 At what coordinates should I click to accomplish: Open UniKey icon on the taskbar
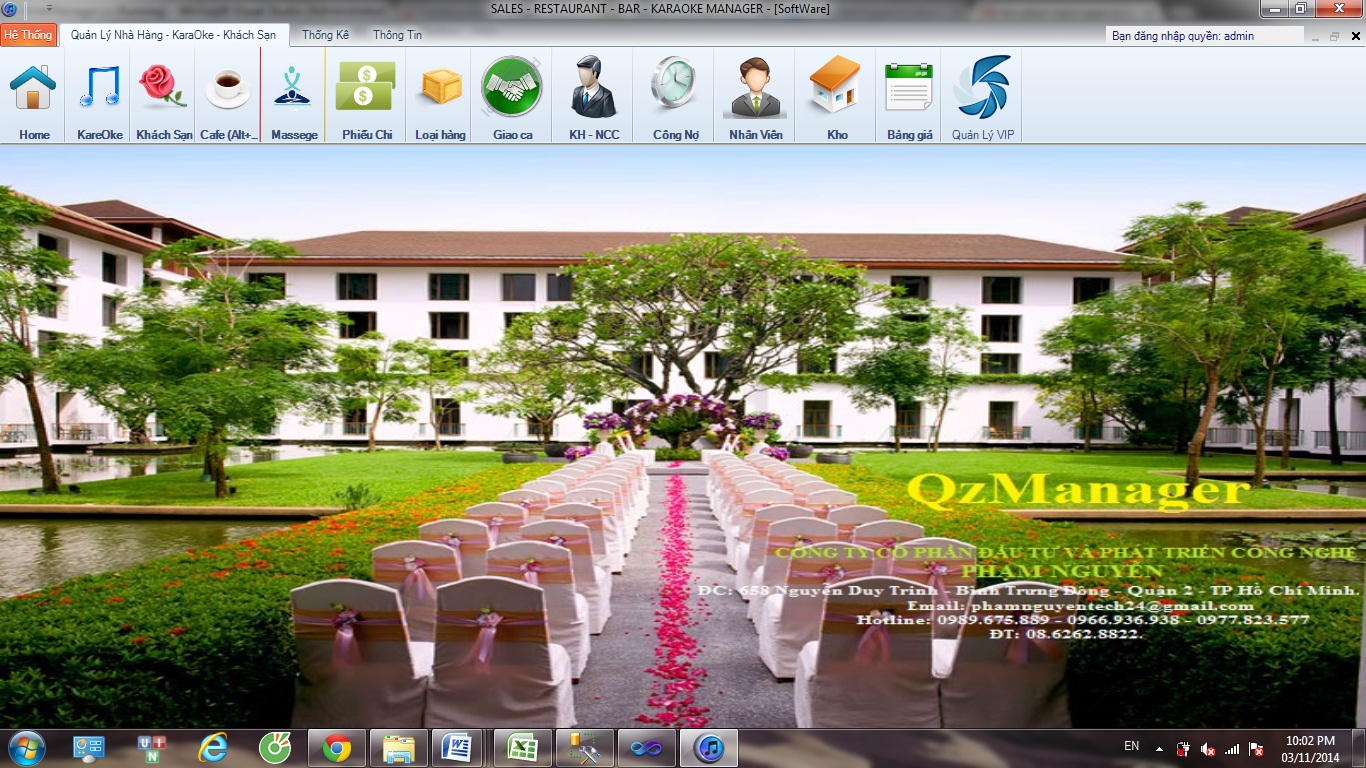point(151,748)
